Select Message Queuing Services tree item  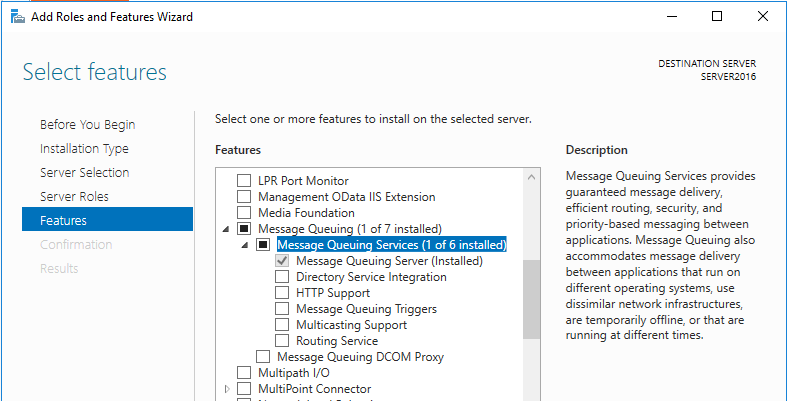[x=391, y=245]
